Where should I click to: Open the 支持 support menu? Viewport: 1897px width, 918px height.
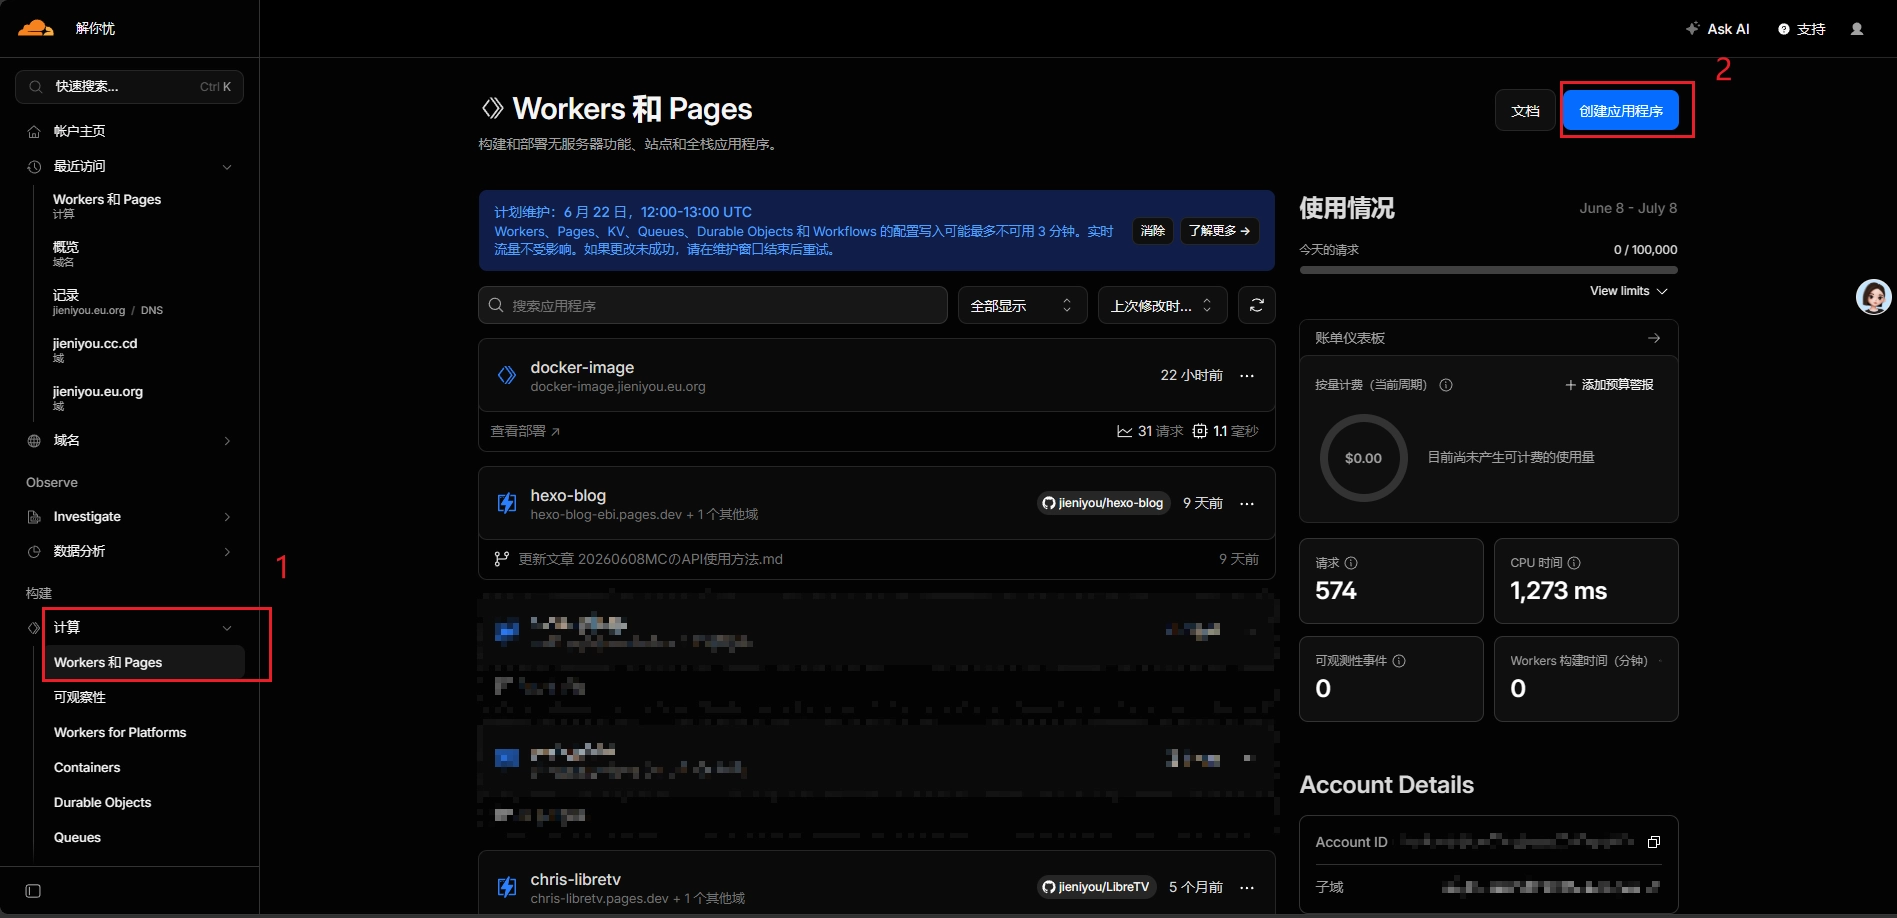click(1802, 29)
